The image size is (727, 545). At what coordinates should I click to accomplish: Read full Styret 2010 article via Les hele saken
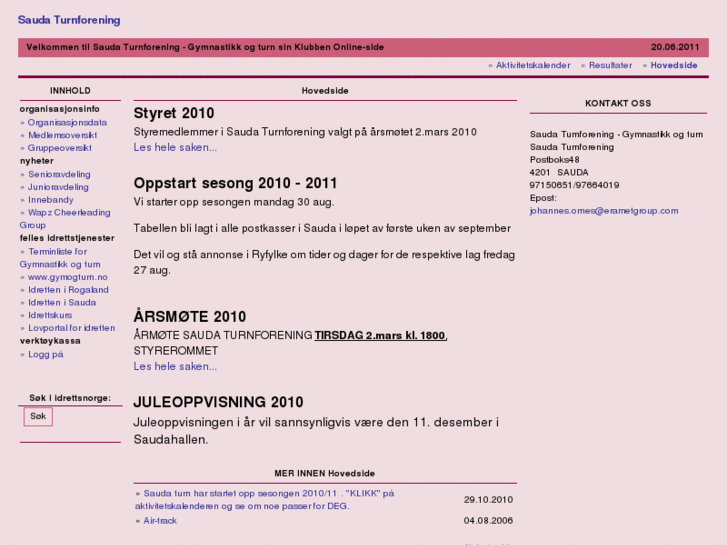tap(175, 147)
